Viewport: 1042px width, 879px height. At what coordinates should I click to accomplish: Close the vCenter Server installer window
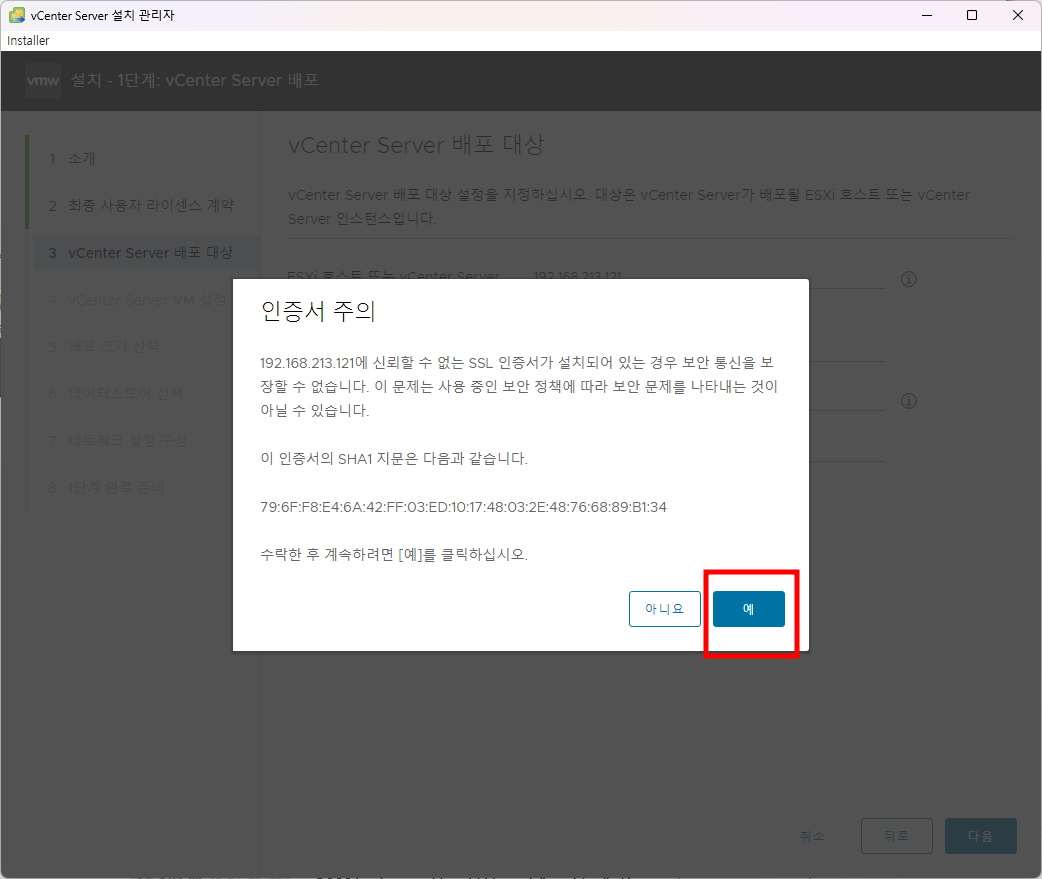pyautogui.click(x=1017, y=15)
